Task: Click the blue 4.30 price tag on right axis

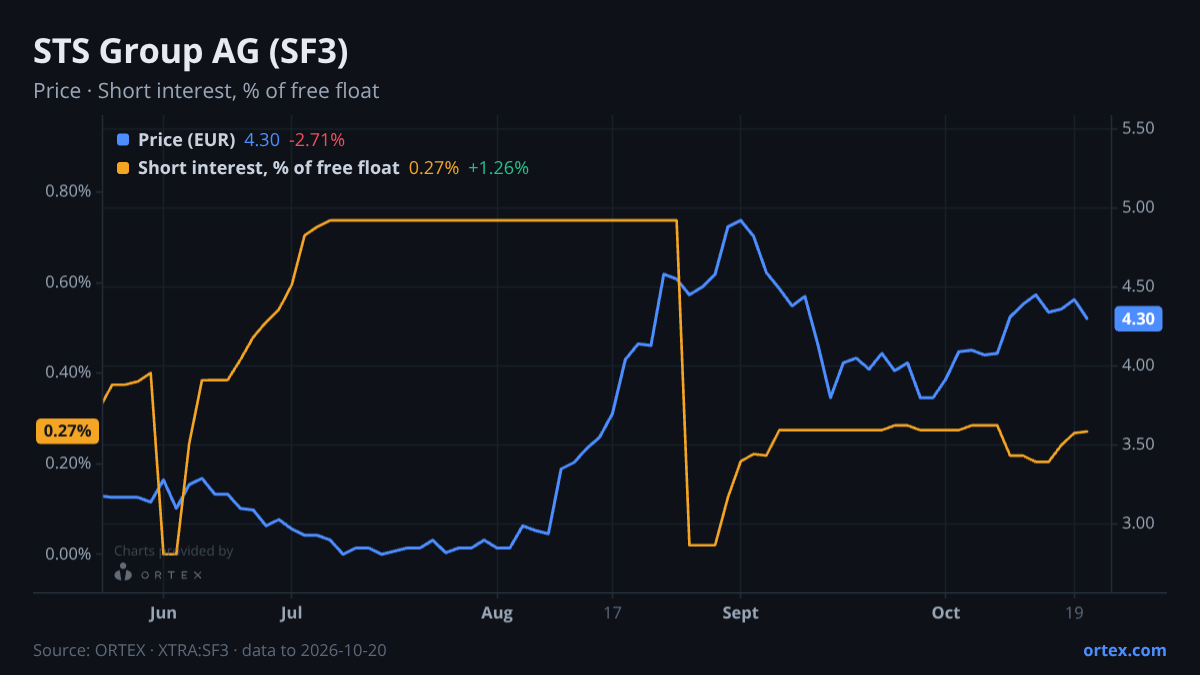Action: [x=1138, y=319]
